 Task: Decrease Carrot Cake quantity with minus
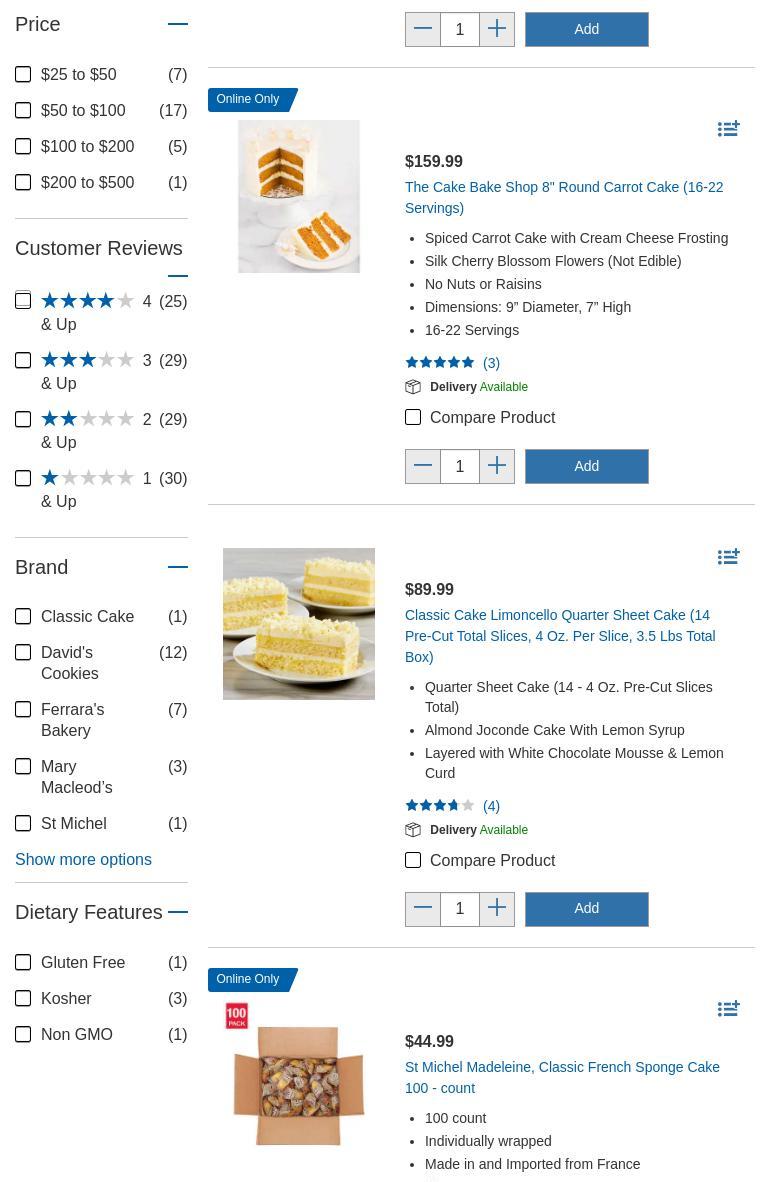423,466
